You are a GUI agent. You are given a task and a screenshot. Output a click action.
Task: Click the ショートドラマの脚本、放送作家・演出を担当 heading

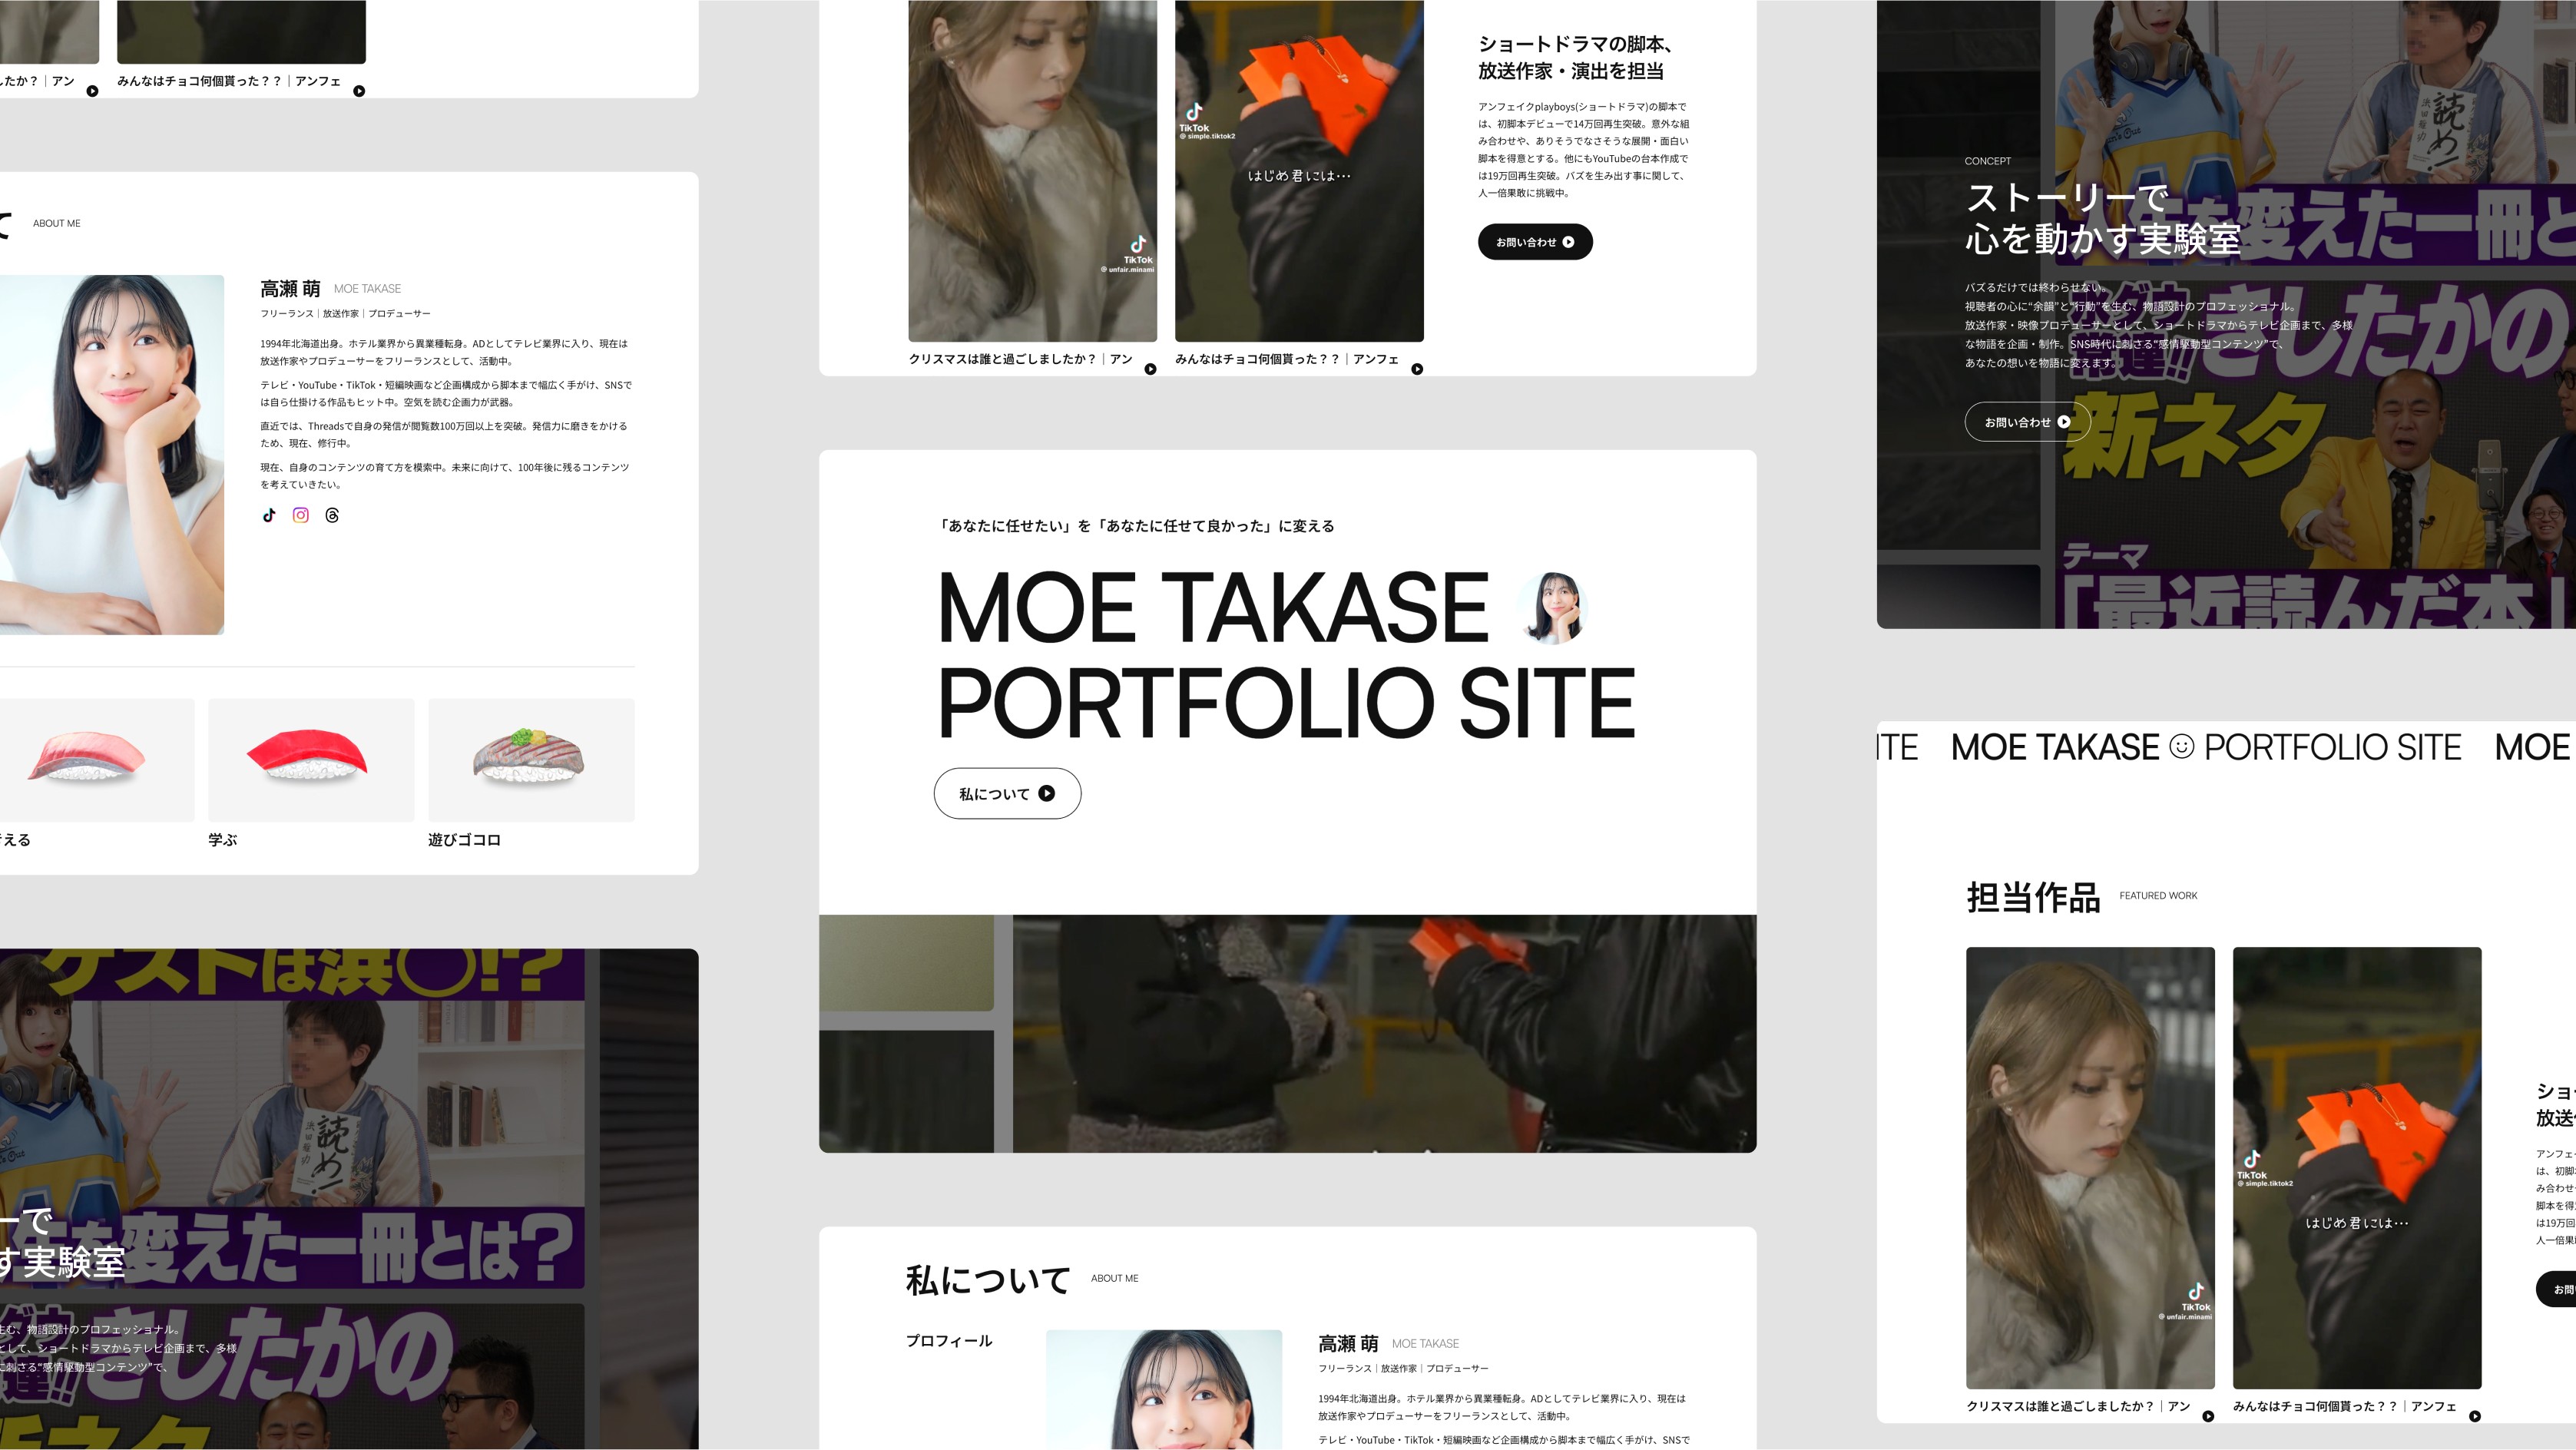pyautogui.click(x=1577, y=57)
